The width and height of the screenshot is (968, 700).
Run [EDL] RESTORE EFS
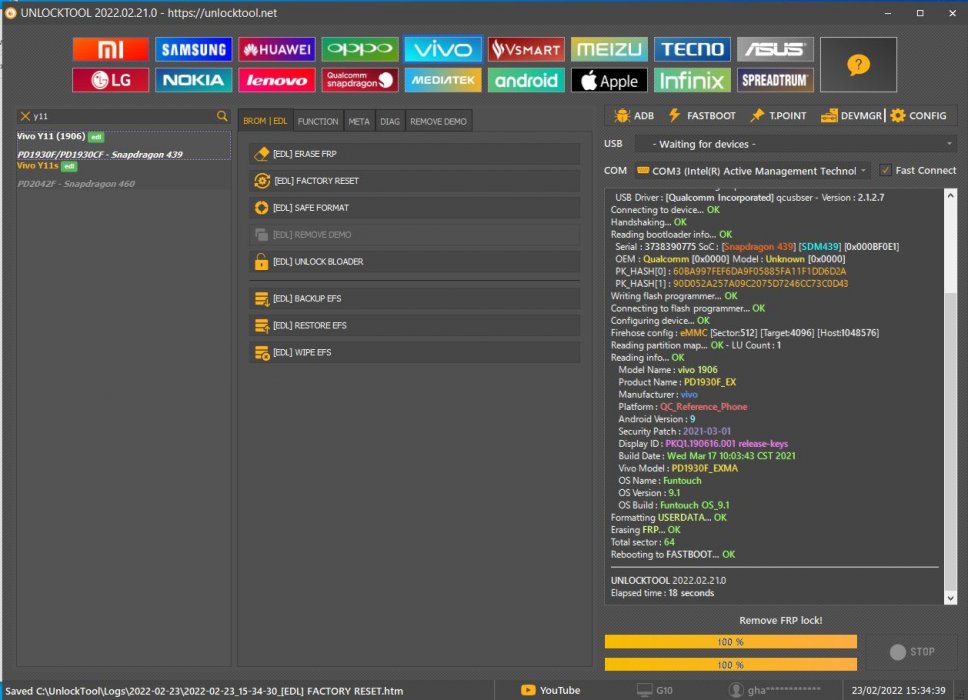[415, 325]
